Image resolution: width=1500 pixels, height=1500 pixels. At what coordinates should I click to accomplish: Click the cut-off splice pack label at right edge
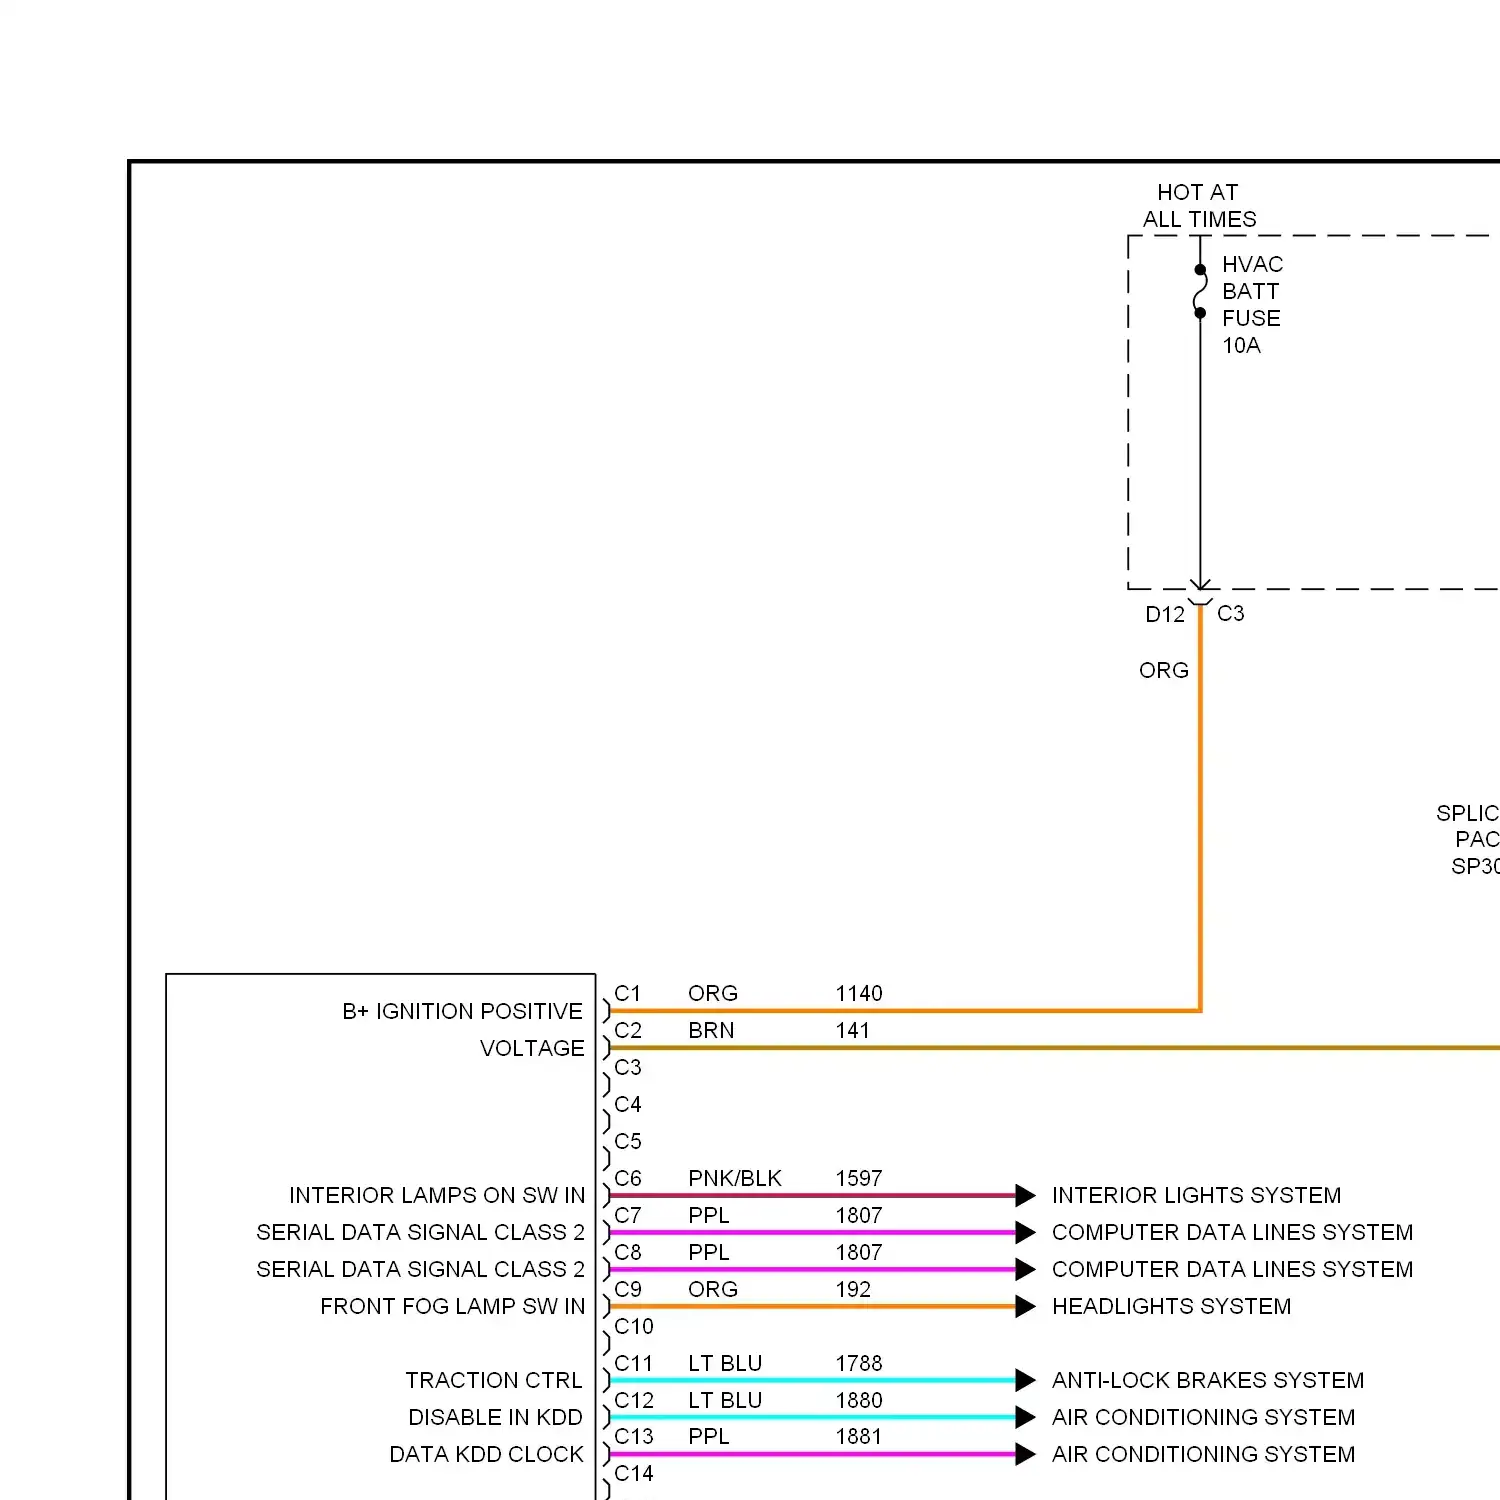pyautogui.click(x=1469, y=840)
